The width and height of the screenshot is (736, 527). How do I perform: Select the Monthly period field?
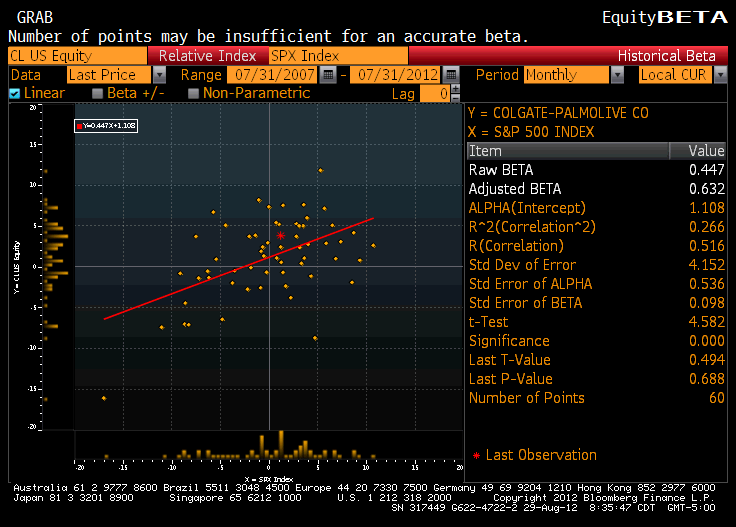[x=567, y=75]
